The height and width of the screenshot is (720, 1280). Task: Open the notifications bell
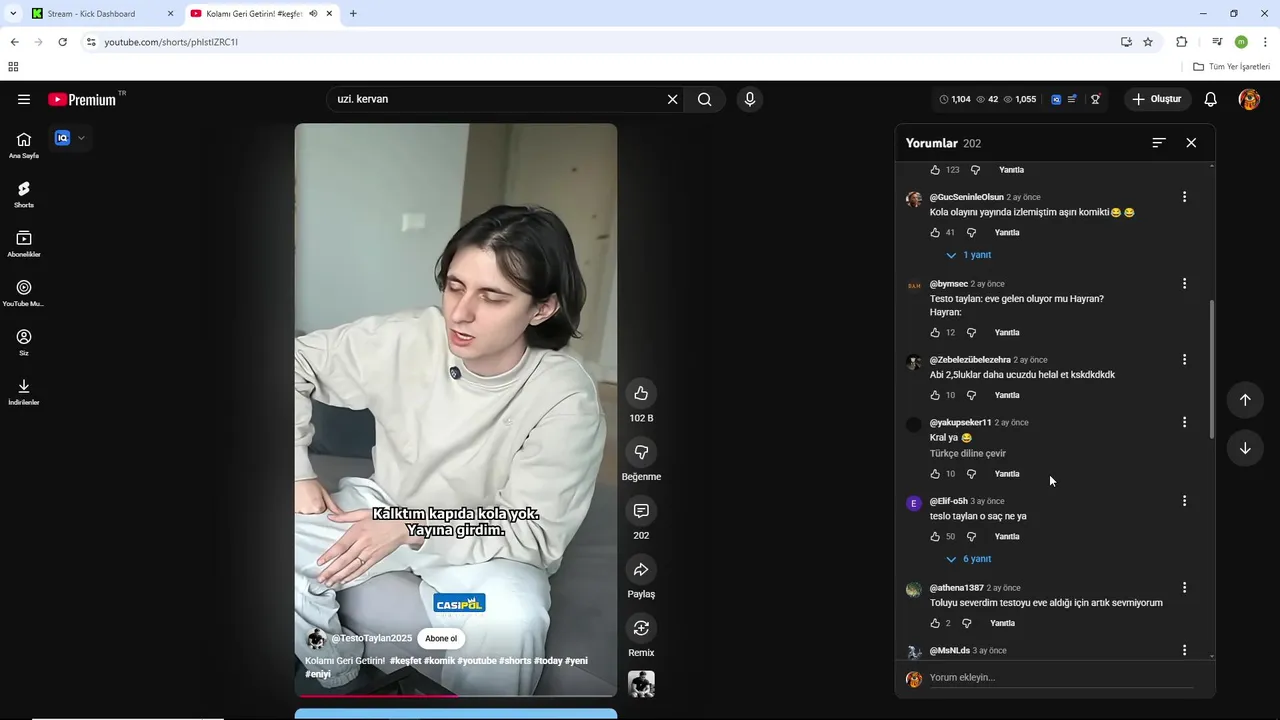[1210, 99]
